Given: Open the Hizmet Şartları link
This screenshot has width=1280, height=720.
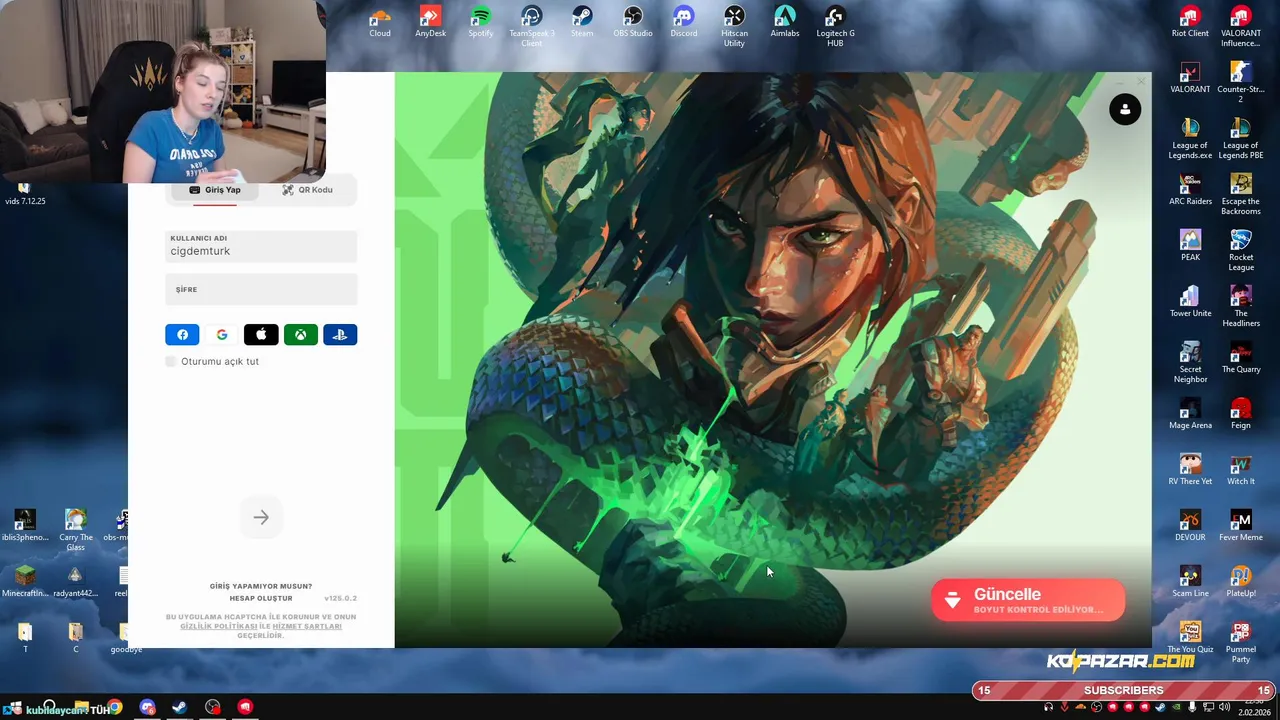Looking at the screenshot, I should coord(307,626).
